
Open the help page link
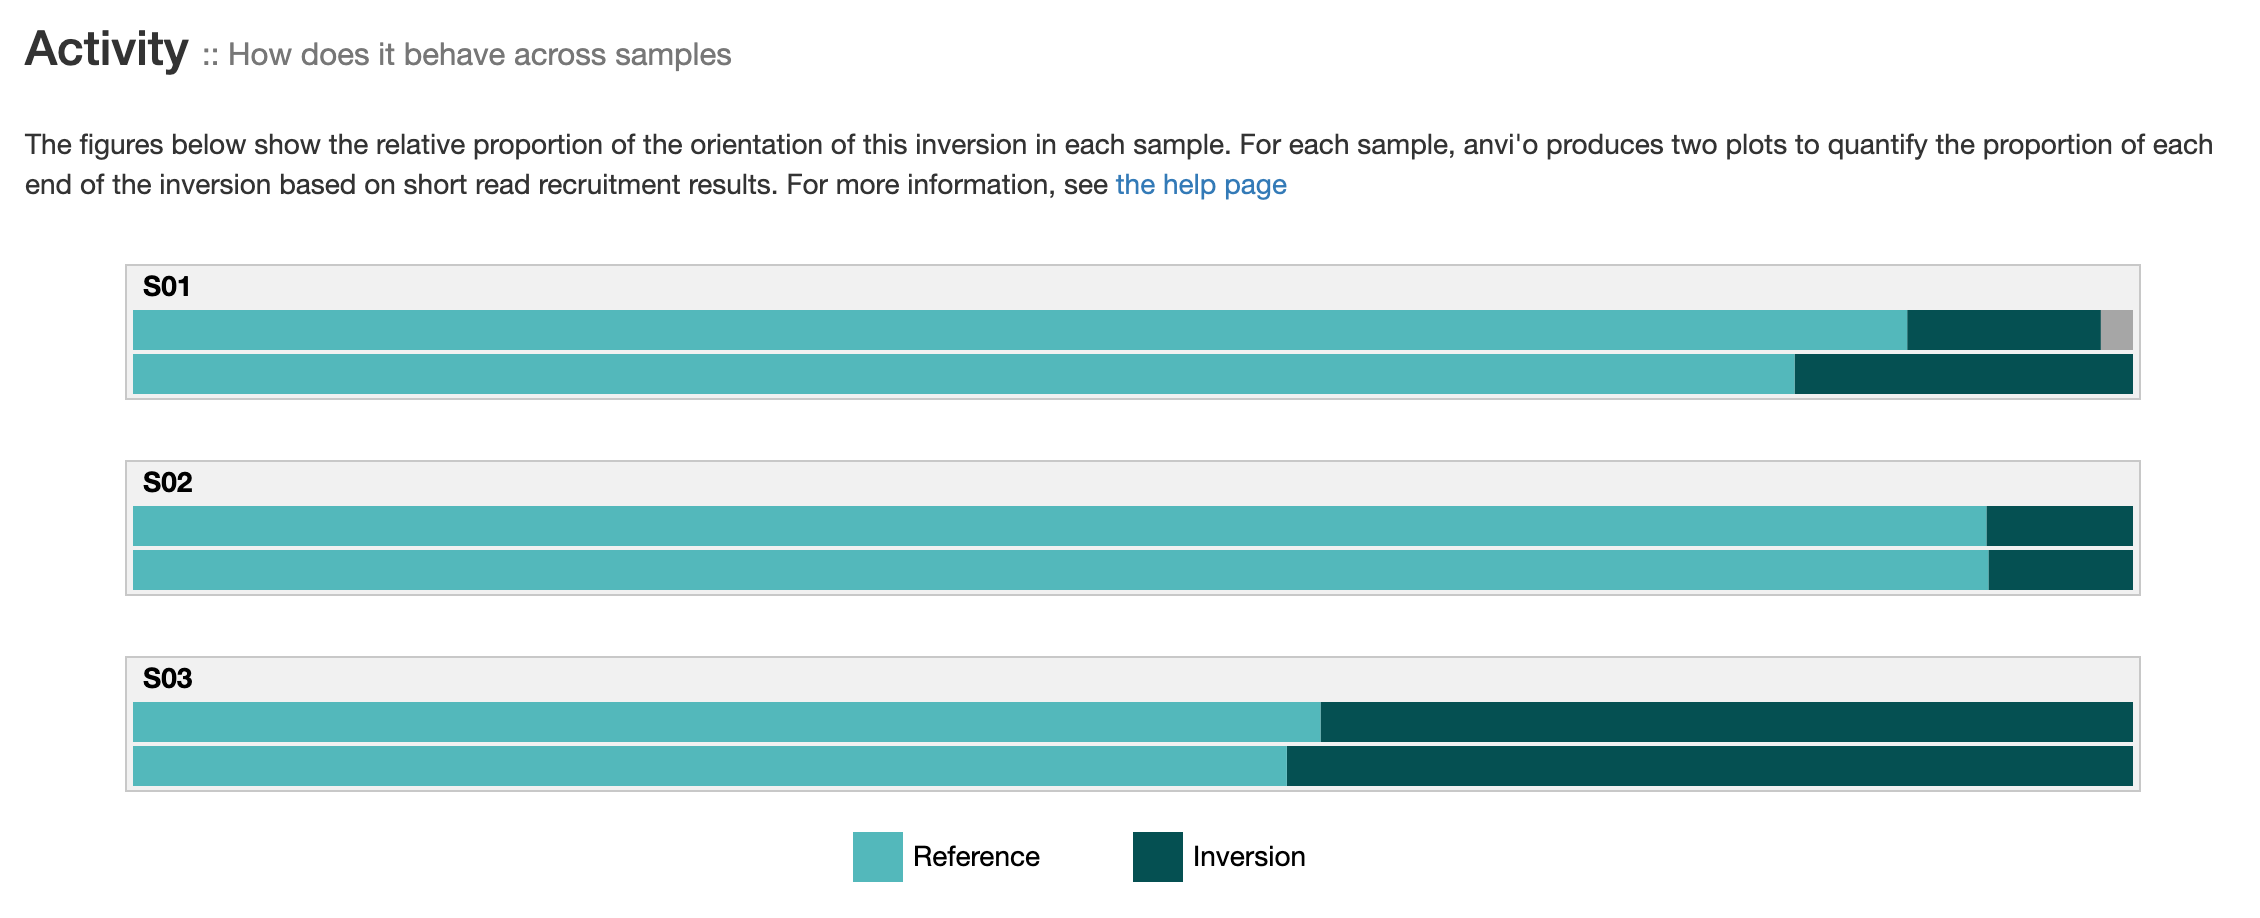point(1200,185)
